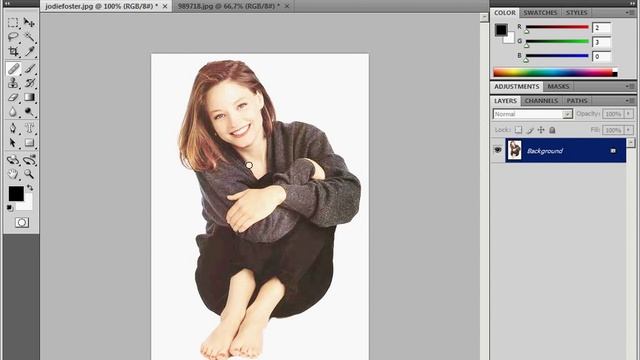
Task: Close the jodiefoster.jpg document tab
Action: coord(165,6)
